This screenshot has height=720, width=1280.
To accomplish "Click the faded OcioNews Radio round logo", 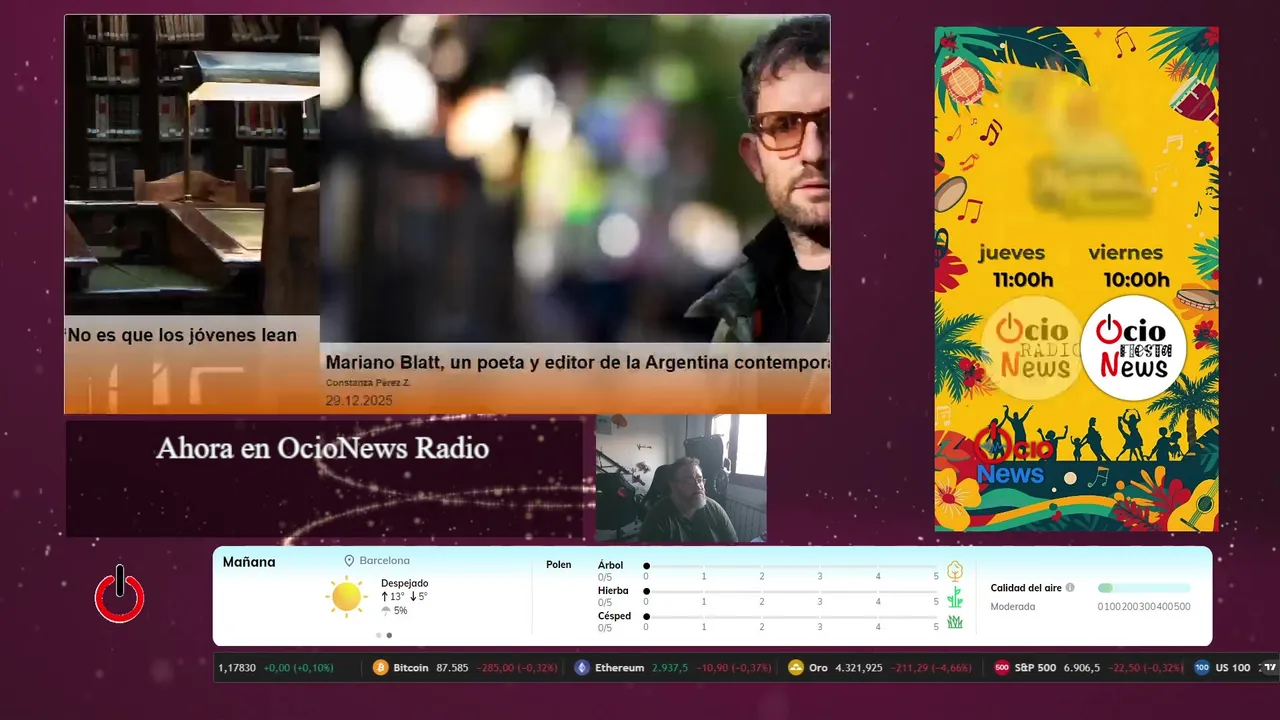I will (1034, 348).
